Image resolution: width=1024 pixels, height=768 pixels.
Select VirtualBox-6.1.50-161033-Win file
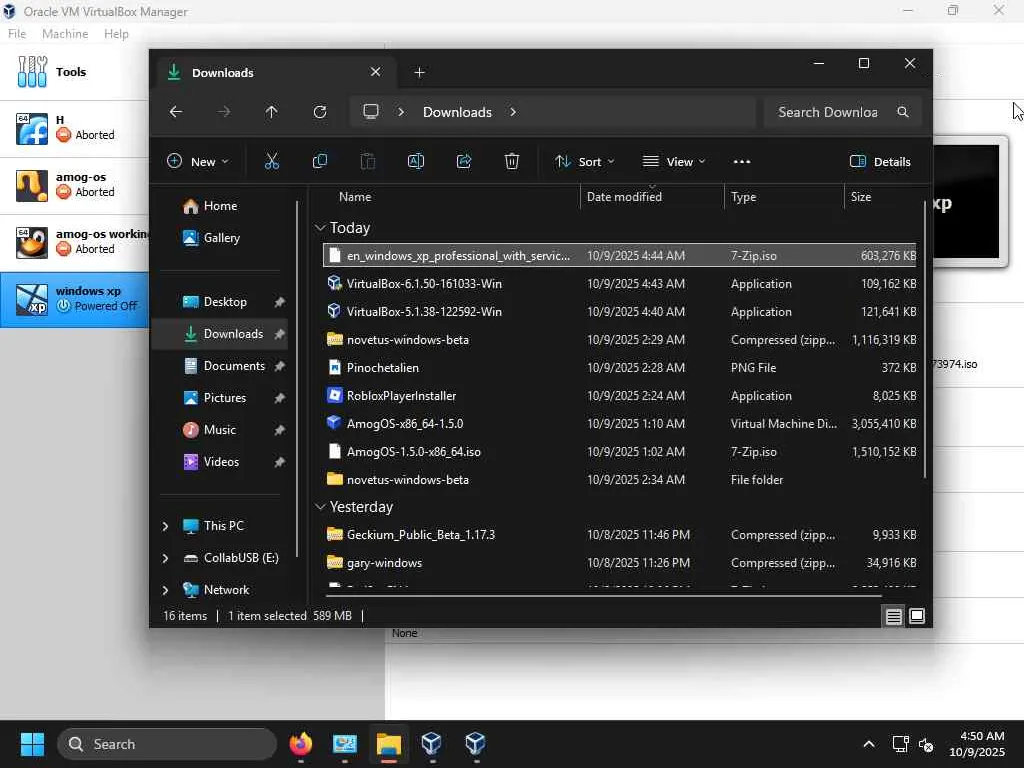(x=620, y=283)
